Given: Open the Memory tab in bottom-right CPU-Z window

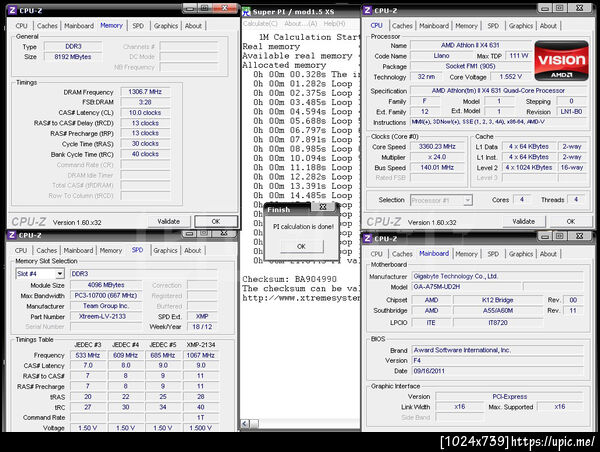Looking at the screenshot, I should coord(466,254).
